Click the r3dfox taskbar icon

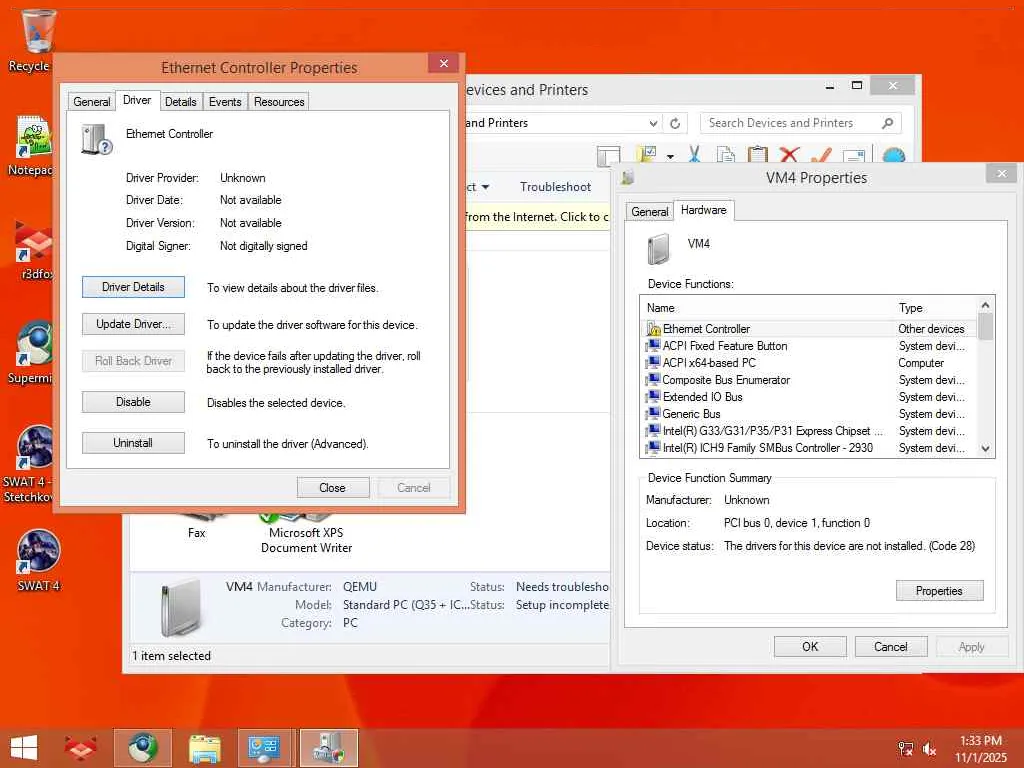(81, 748)
